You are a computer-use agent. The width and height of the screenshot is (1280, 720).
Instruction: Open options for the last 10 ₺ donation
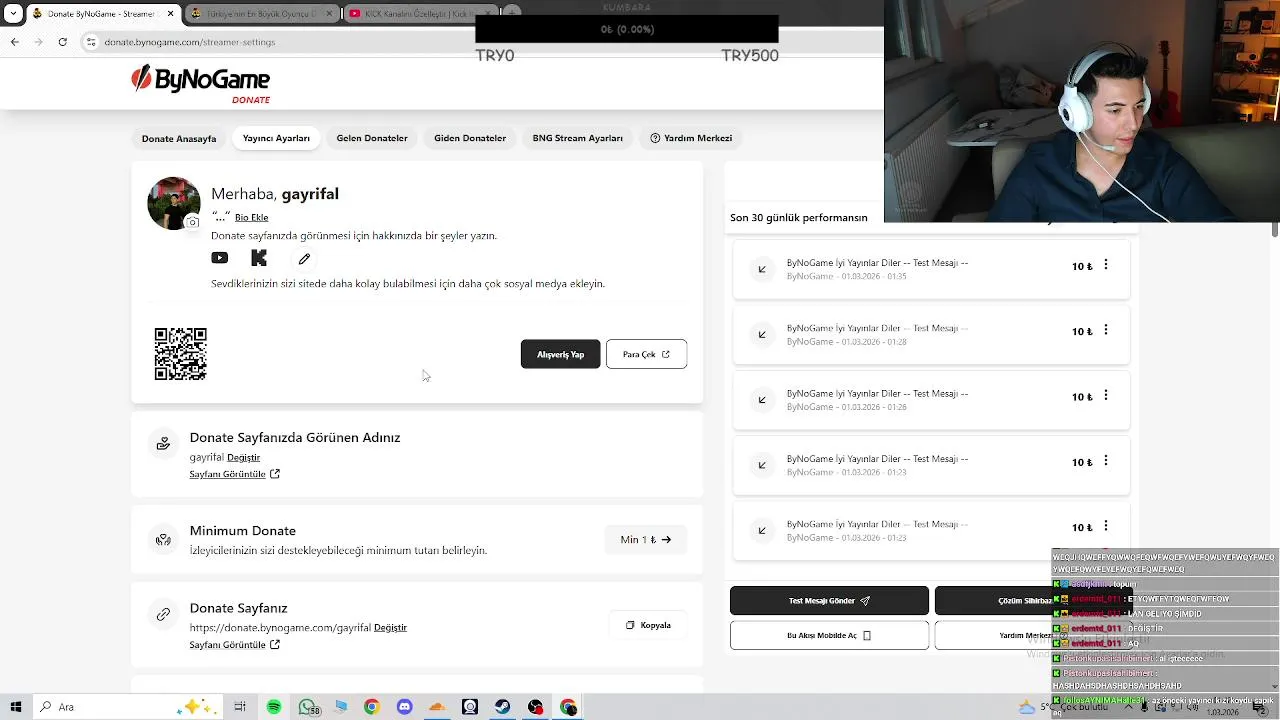pos(1105,526)
